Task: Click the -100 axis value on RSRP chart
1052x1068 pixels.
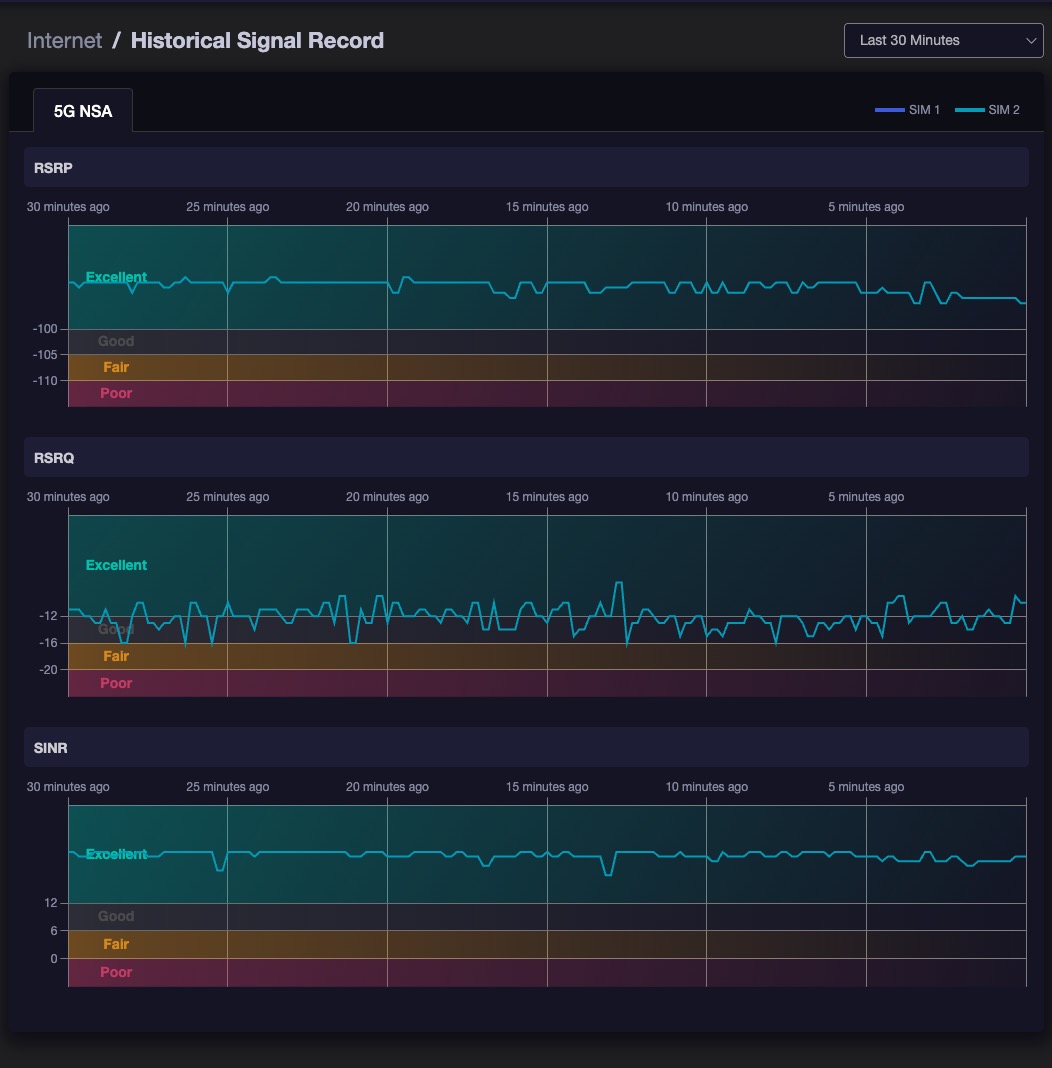Action: [44, 329]
